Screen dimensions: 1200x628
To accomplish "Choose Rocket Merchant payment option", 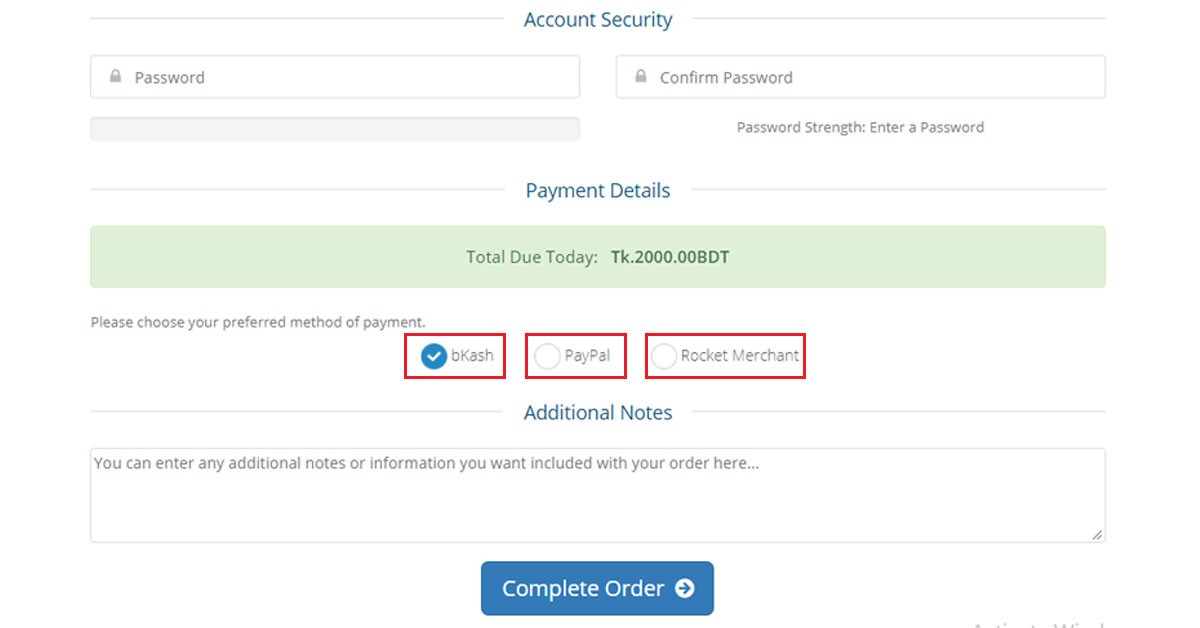I will (664, 355).
